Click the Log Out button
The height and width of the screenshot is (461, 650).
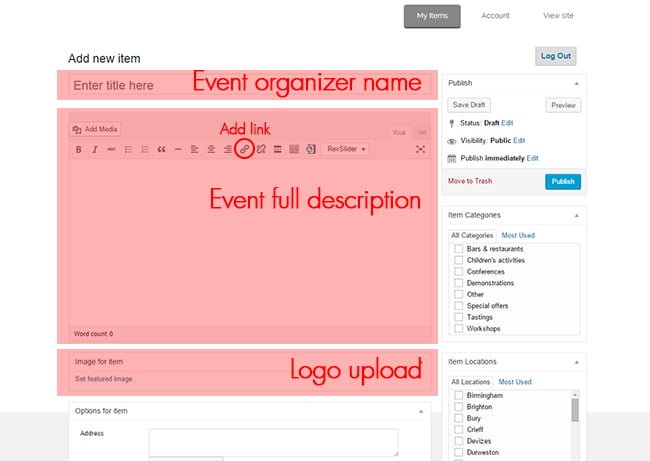[x=555, y=56]
